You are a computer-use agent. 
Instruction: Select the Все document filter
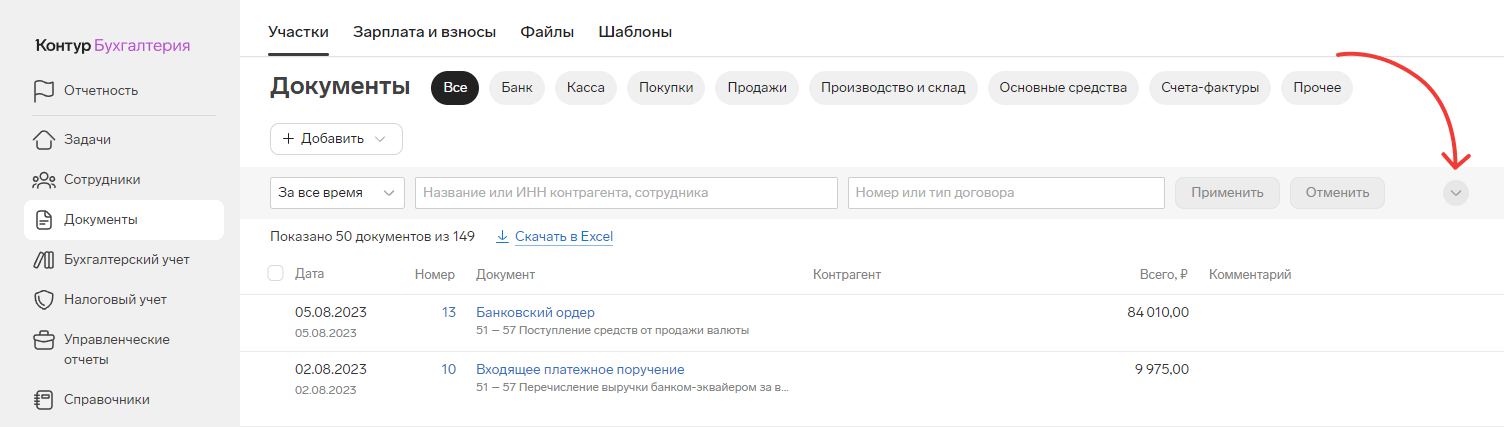455,87
